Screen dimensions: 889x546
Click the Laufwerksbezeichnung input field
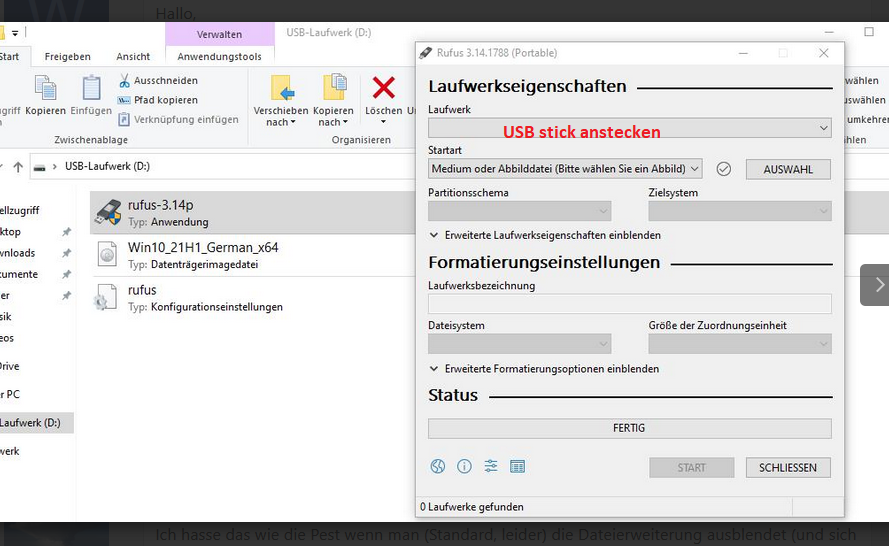pyautogui.click(x=629, y=304)
